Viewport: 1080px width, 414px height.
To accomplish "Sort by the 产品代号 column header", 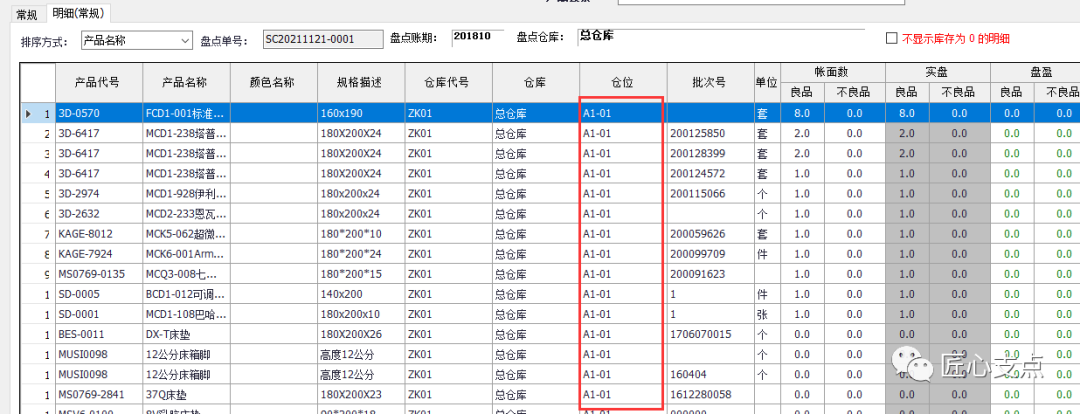I will pyautogui.click(x=98, y=82).
